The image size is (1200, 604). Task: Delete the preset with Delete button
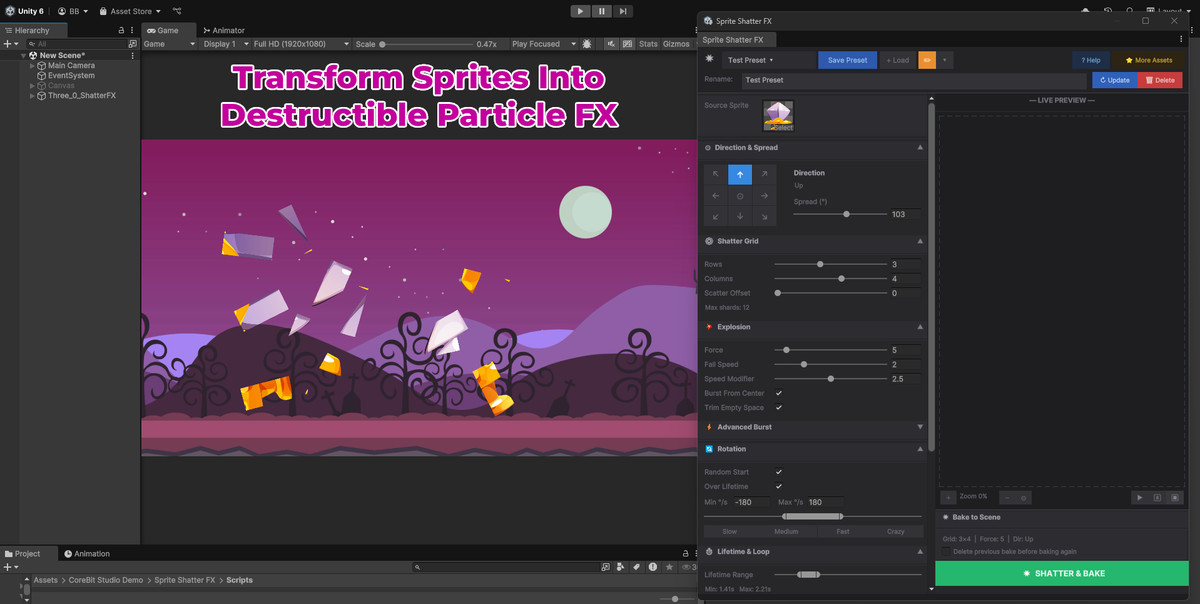pyautogui.click(x=1160, y=80)
